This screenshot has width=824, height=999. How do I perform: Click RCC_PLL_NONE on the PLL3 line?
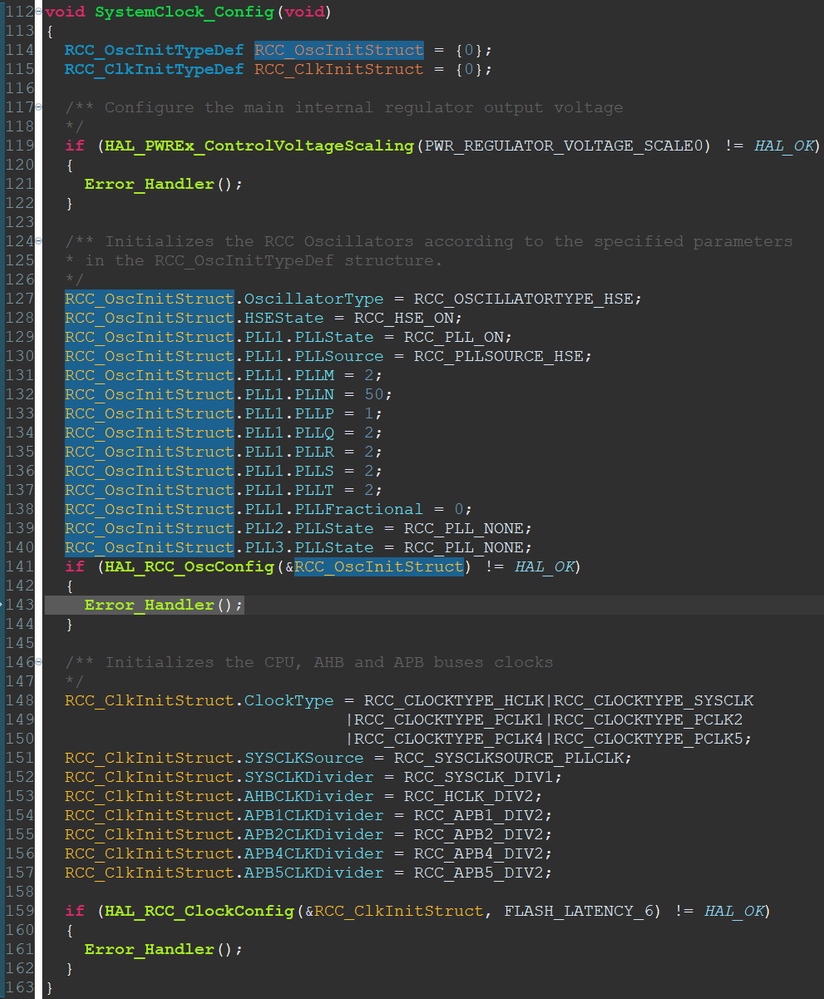(464, 547)
